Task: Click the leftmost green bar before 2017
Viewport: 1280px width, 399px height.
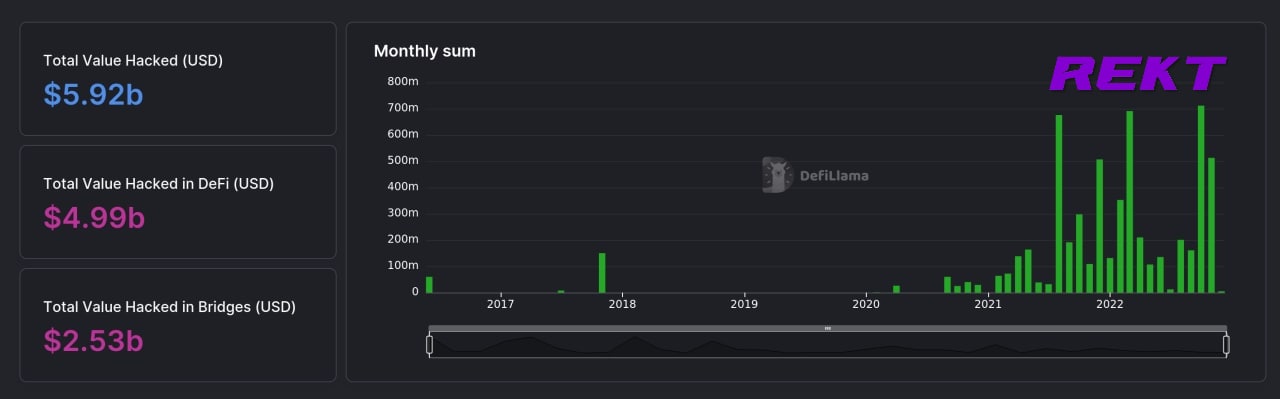Action: [x=429, y=285]
